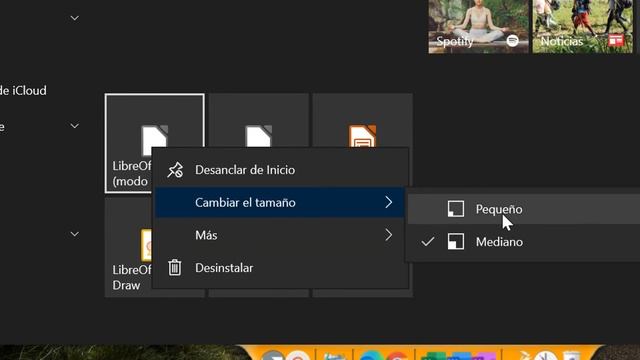
Task: Click the small tile size icon beside Pequeño
Action: 456,209
